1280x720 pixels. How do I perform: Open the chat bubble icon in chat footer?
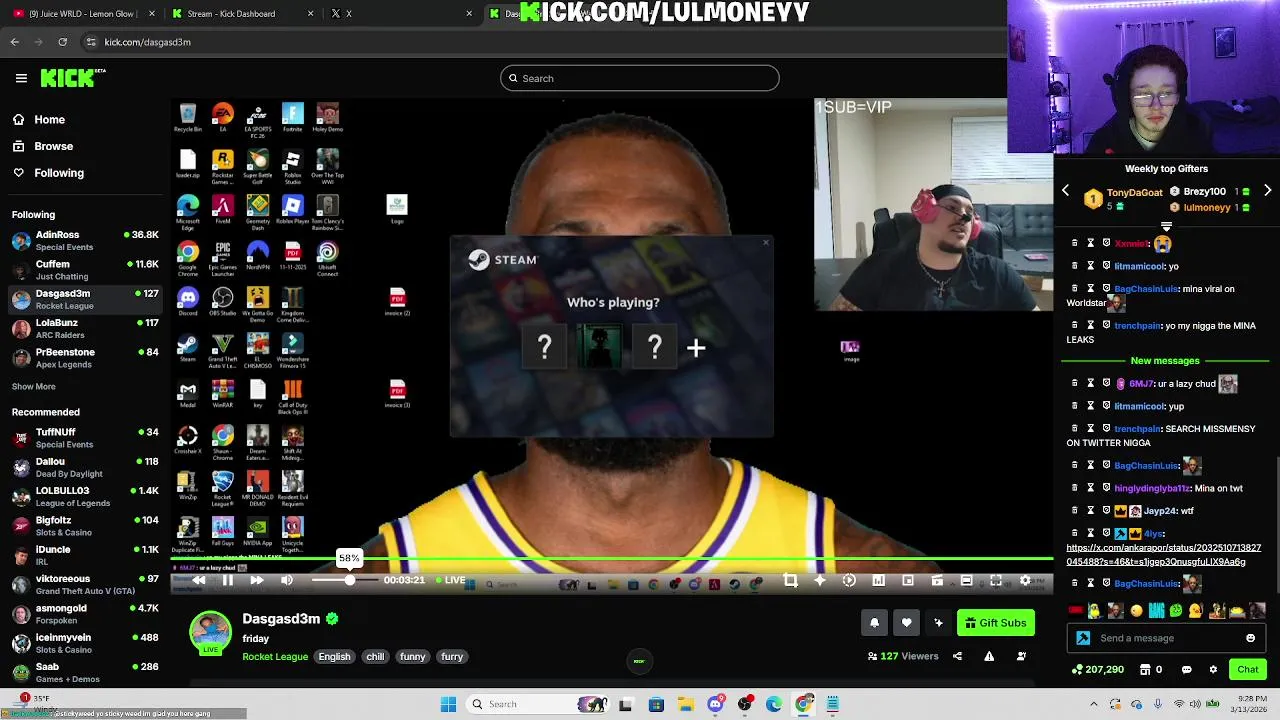(x=1187, y=669)
